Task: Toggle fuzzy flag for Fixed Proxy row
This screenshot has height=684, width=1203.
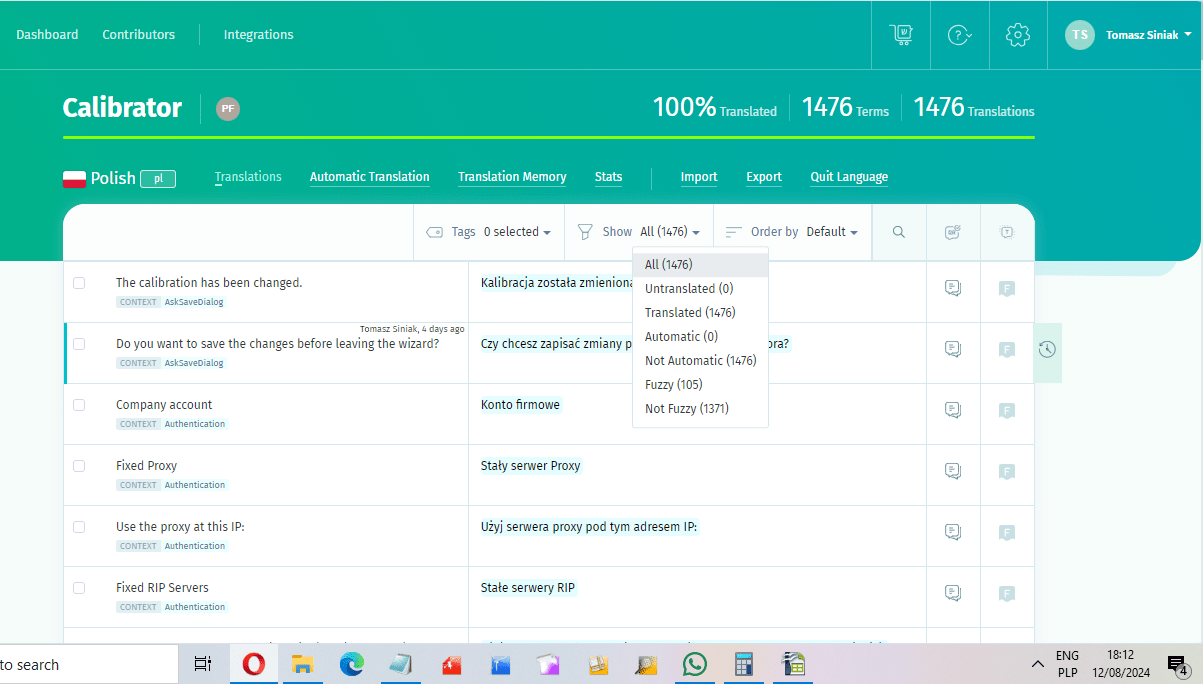Action: click(x=1007, y=471)
